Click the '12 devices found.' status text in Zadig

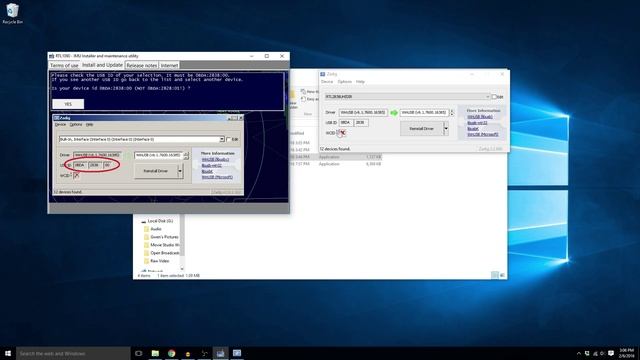pos(335,149)
